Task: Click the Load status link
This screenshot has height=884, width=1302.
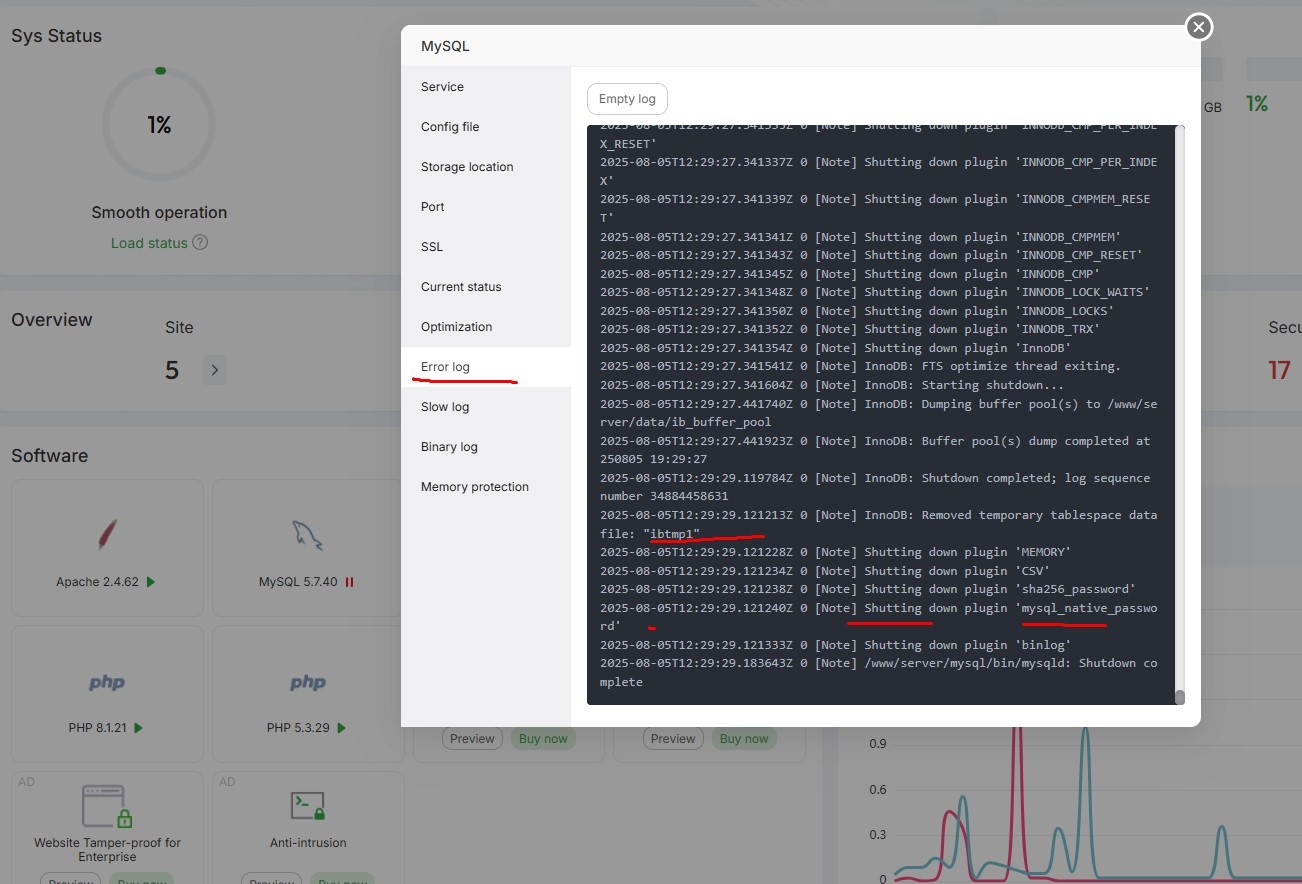Action: coord(149,243)
